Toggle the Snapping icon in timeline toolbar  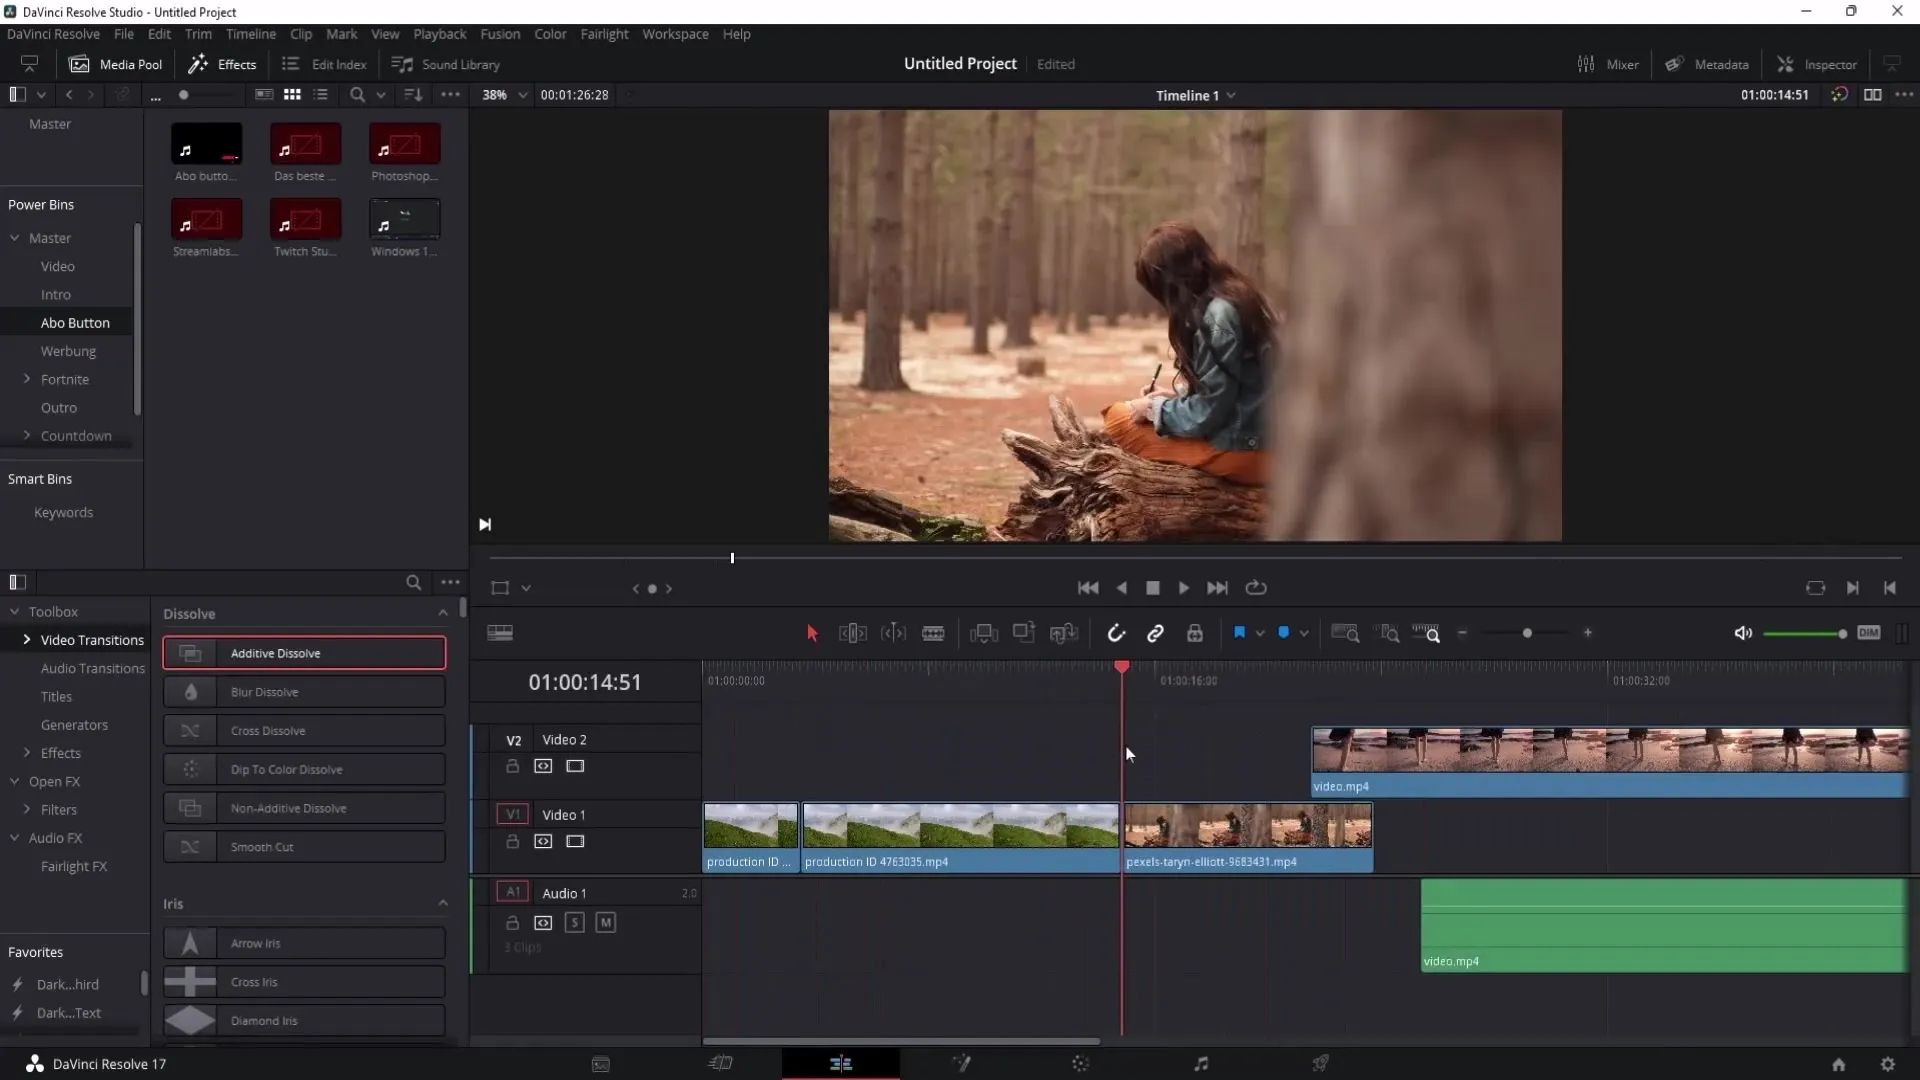[x=1117, y=634]
